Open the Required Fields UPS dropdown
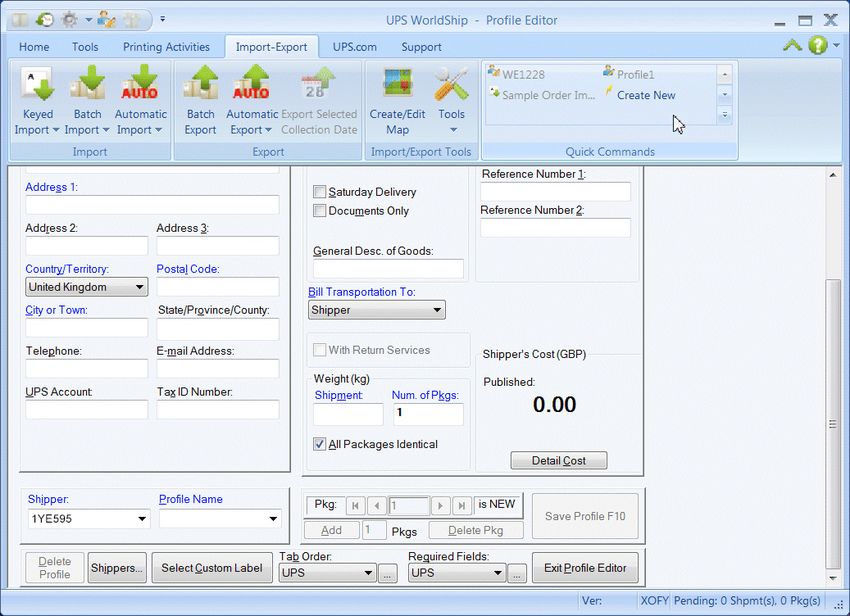Viewport: 850px width, 616px height. coord(456,573)
